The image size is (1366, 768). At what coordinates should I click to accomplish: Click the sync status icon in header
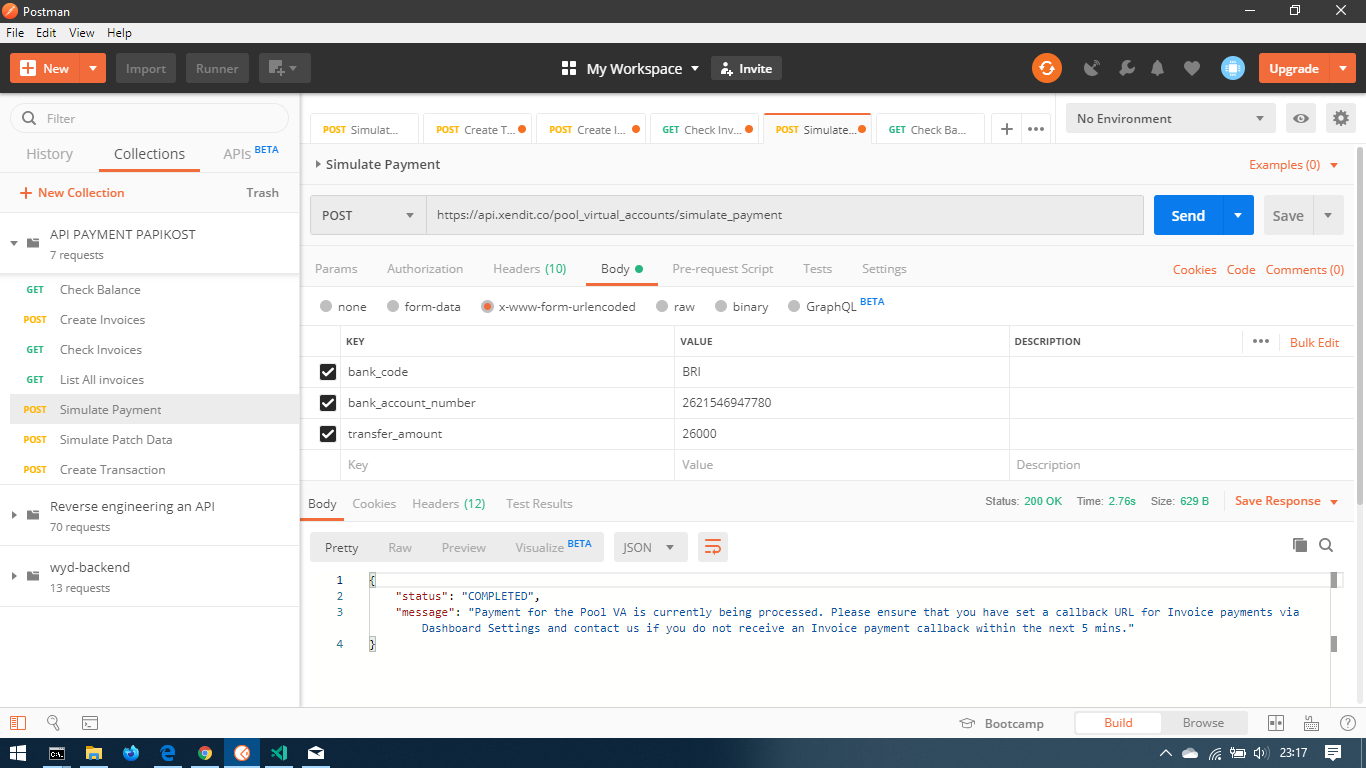point(1047,68)
